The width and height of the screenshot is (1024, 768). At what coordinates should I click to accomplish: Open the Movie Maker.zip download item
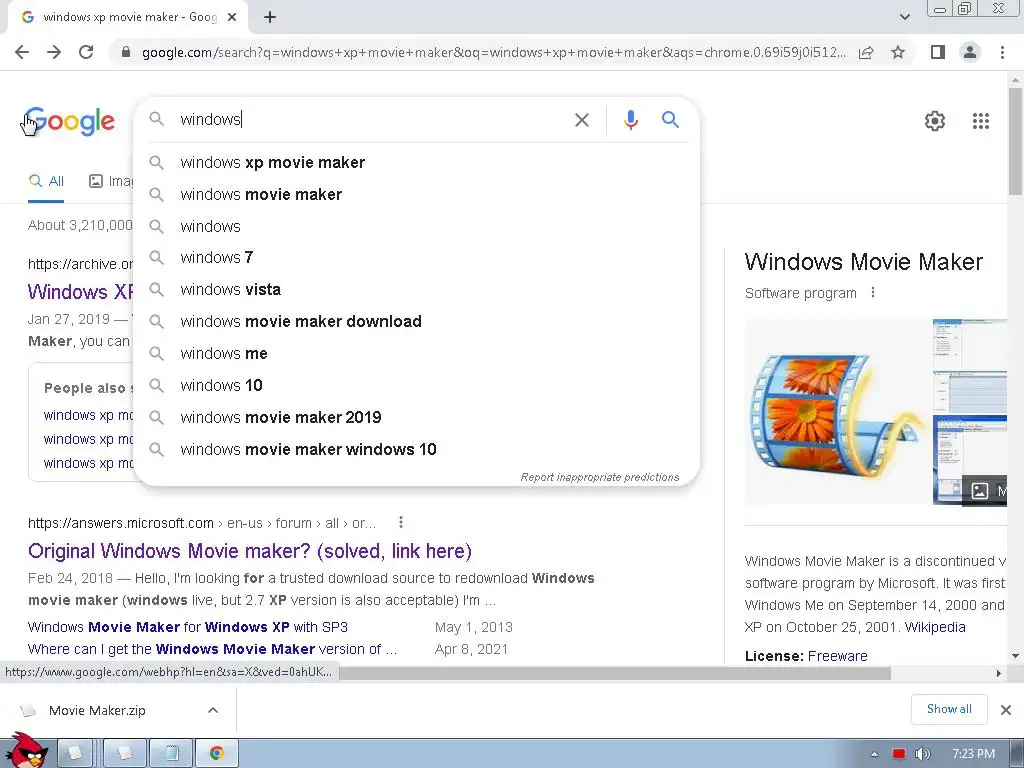pos(97,711)
